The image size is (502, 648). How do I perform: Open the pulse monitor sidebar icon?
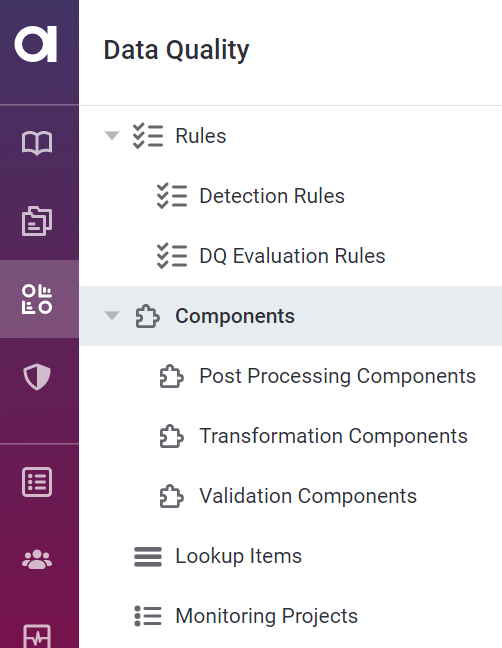(x=37, y=636)
